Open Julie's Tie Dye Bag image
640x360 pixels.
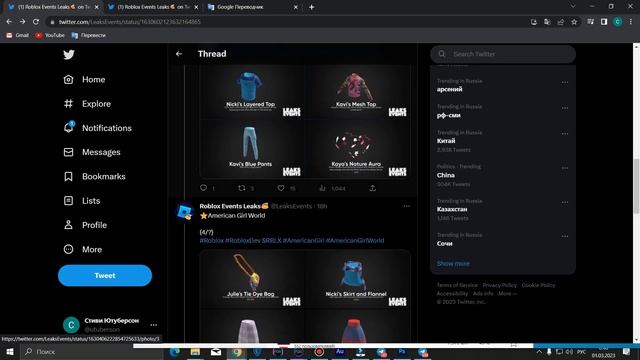click(x=252, y=279)
